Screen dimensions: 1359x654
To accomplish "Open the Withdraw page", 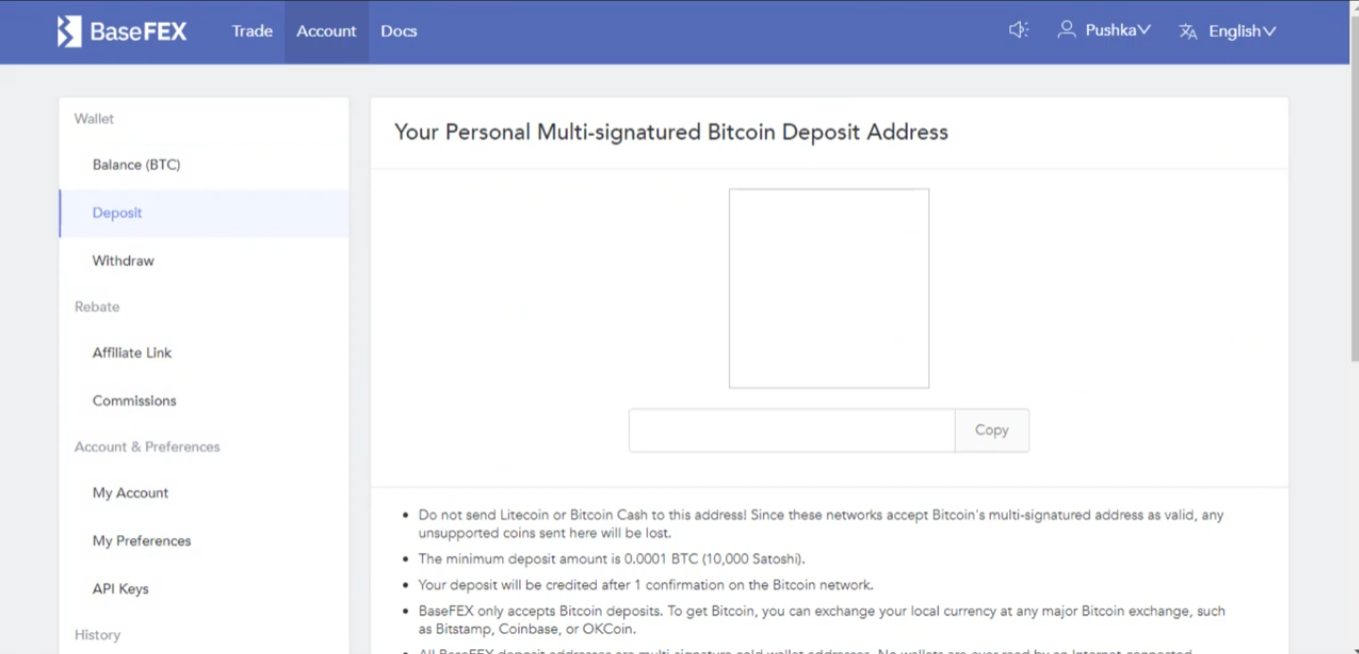I will [x=123, y=261].
